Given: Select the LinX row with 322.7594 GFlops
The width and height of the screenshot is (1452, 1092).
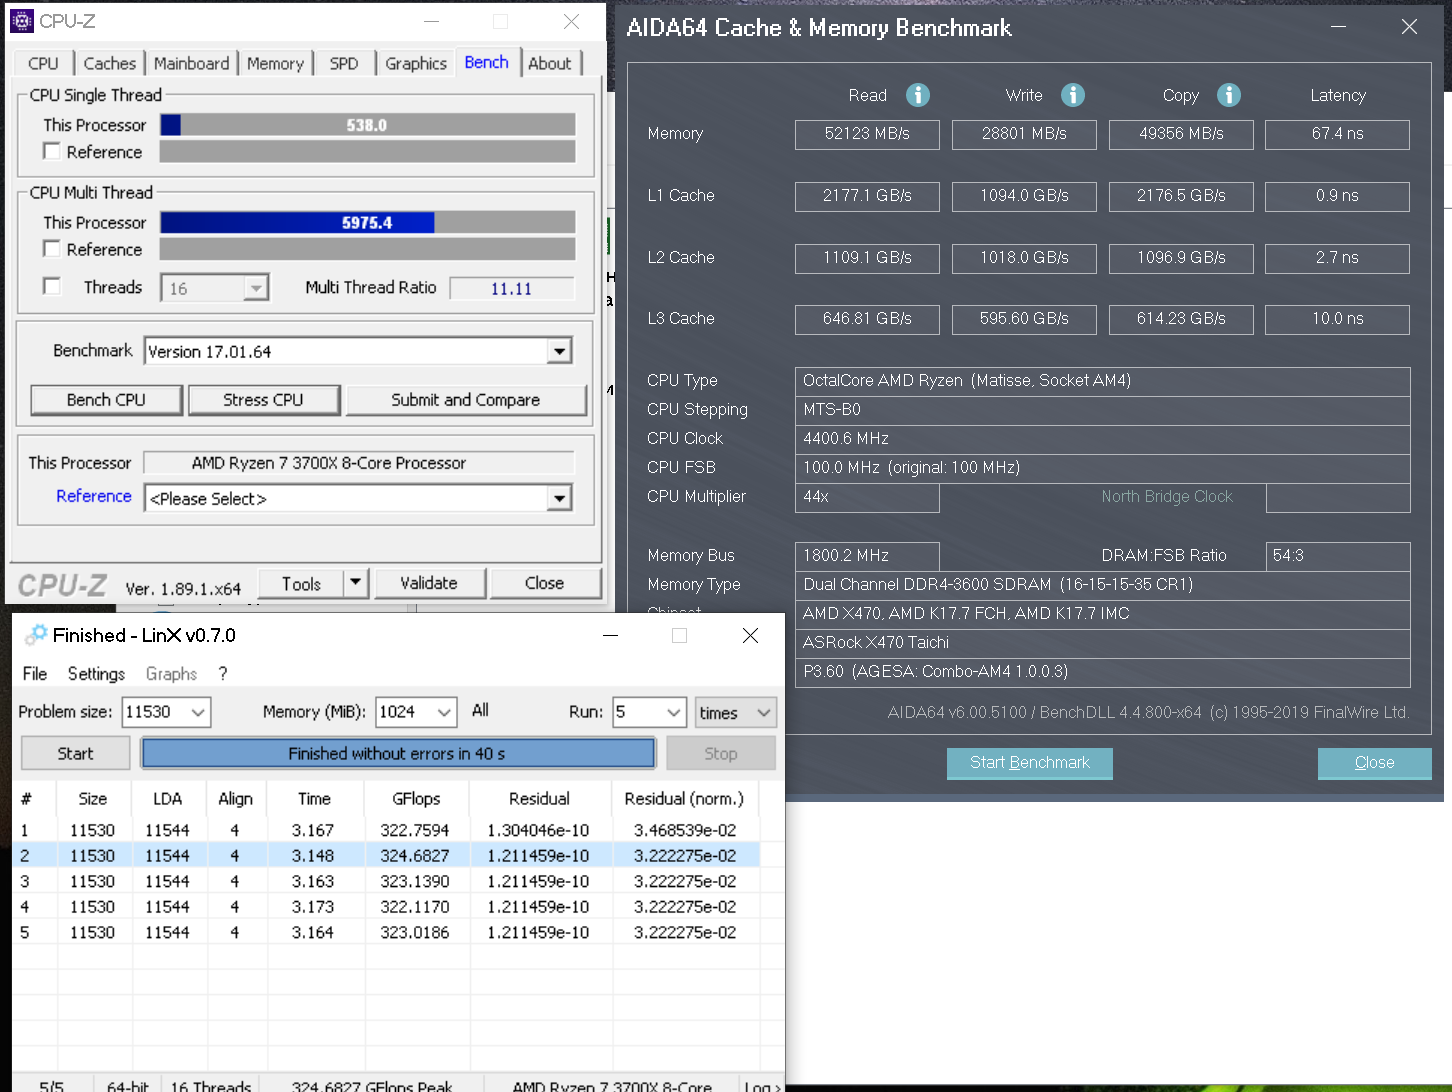Looking at the screenshot, I should coord(386,830).
